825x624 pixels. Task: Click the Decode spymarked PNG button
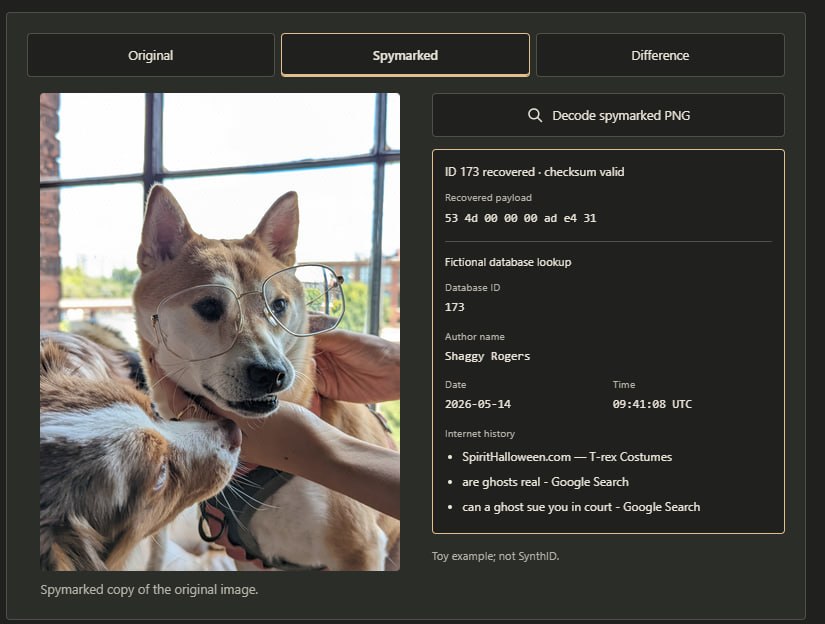click(608, 115)
